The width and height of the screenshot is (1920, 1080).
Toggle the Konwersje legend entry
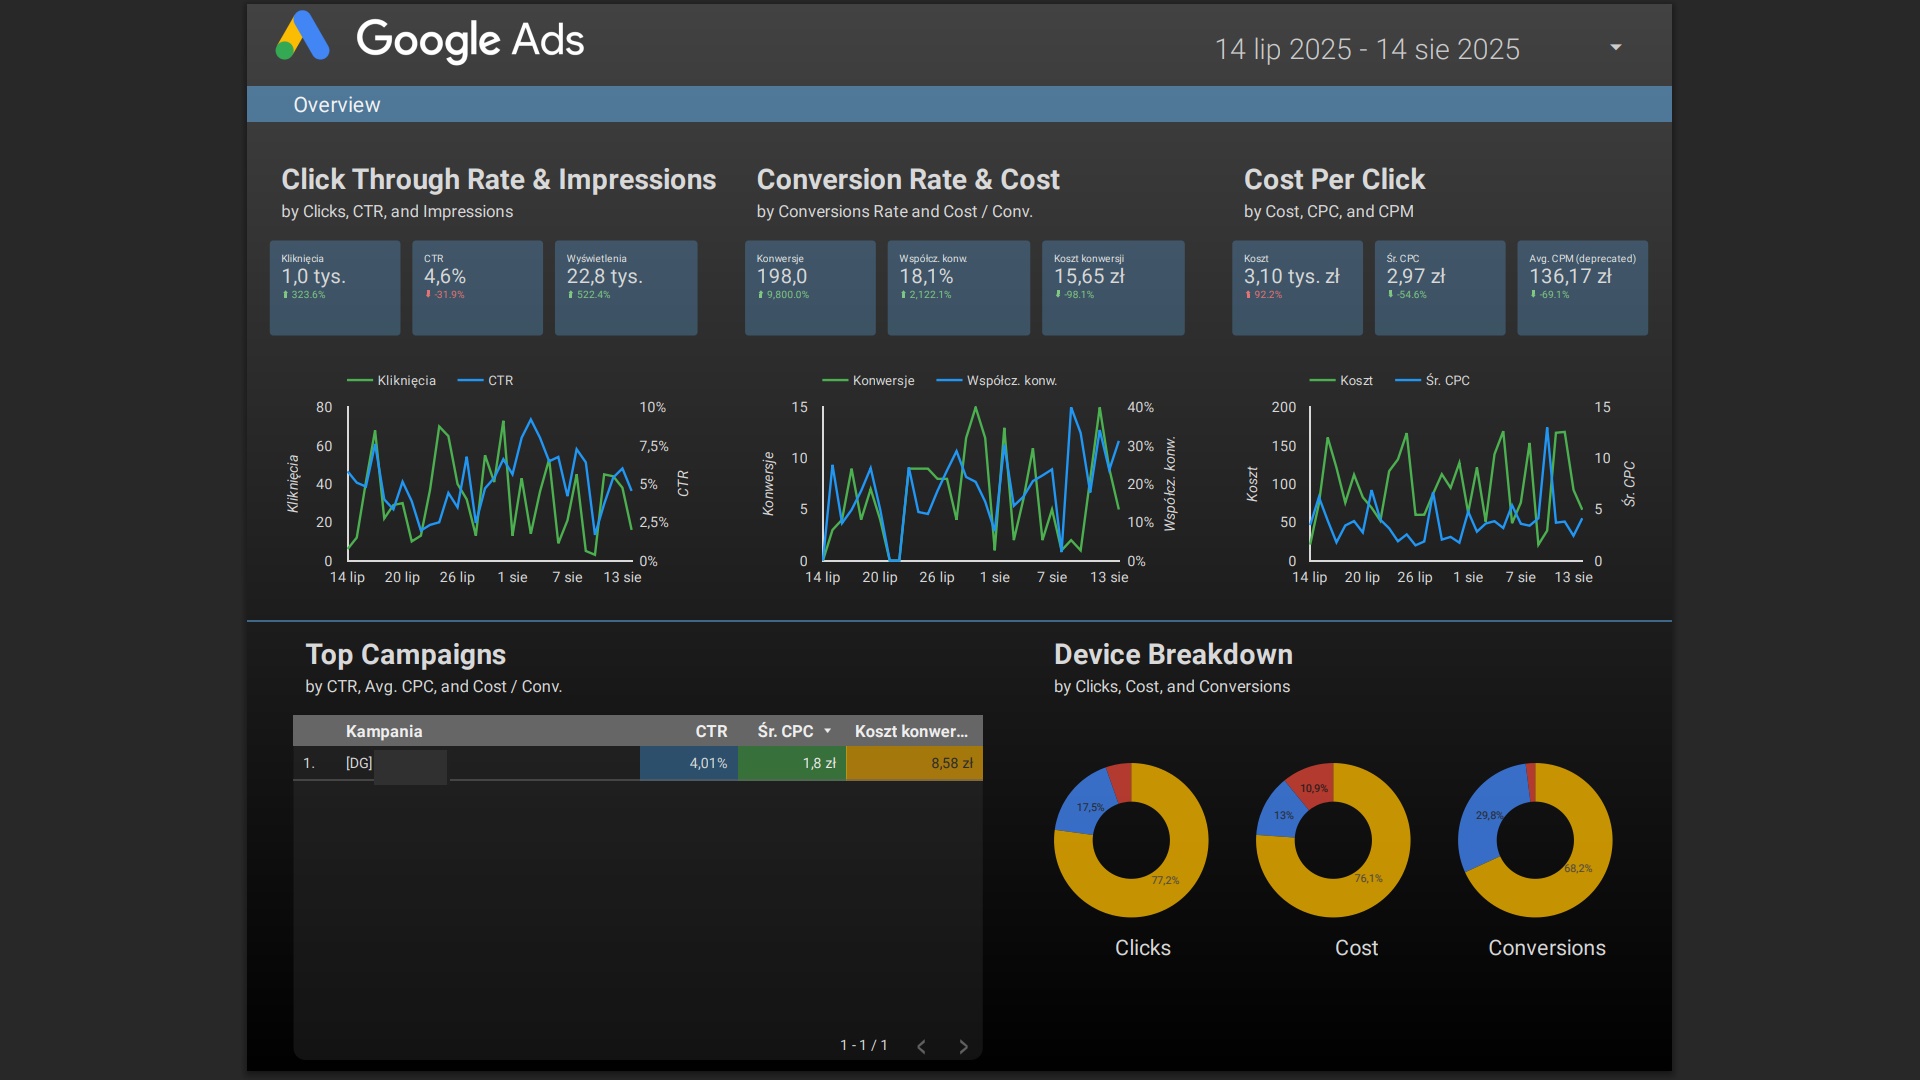click(868, 381)
